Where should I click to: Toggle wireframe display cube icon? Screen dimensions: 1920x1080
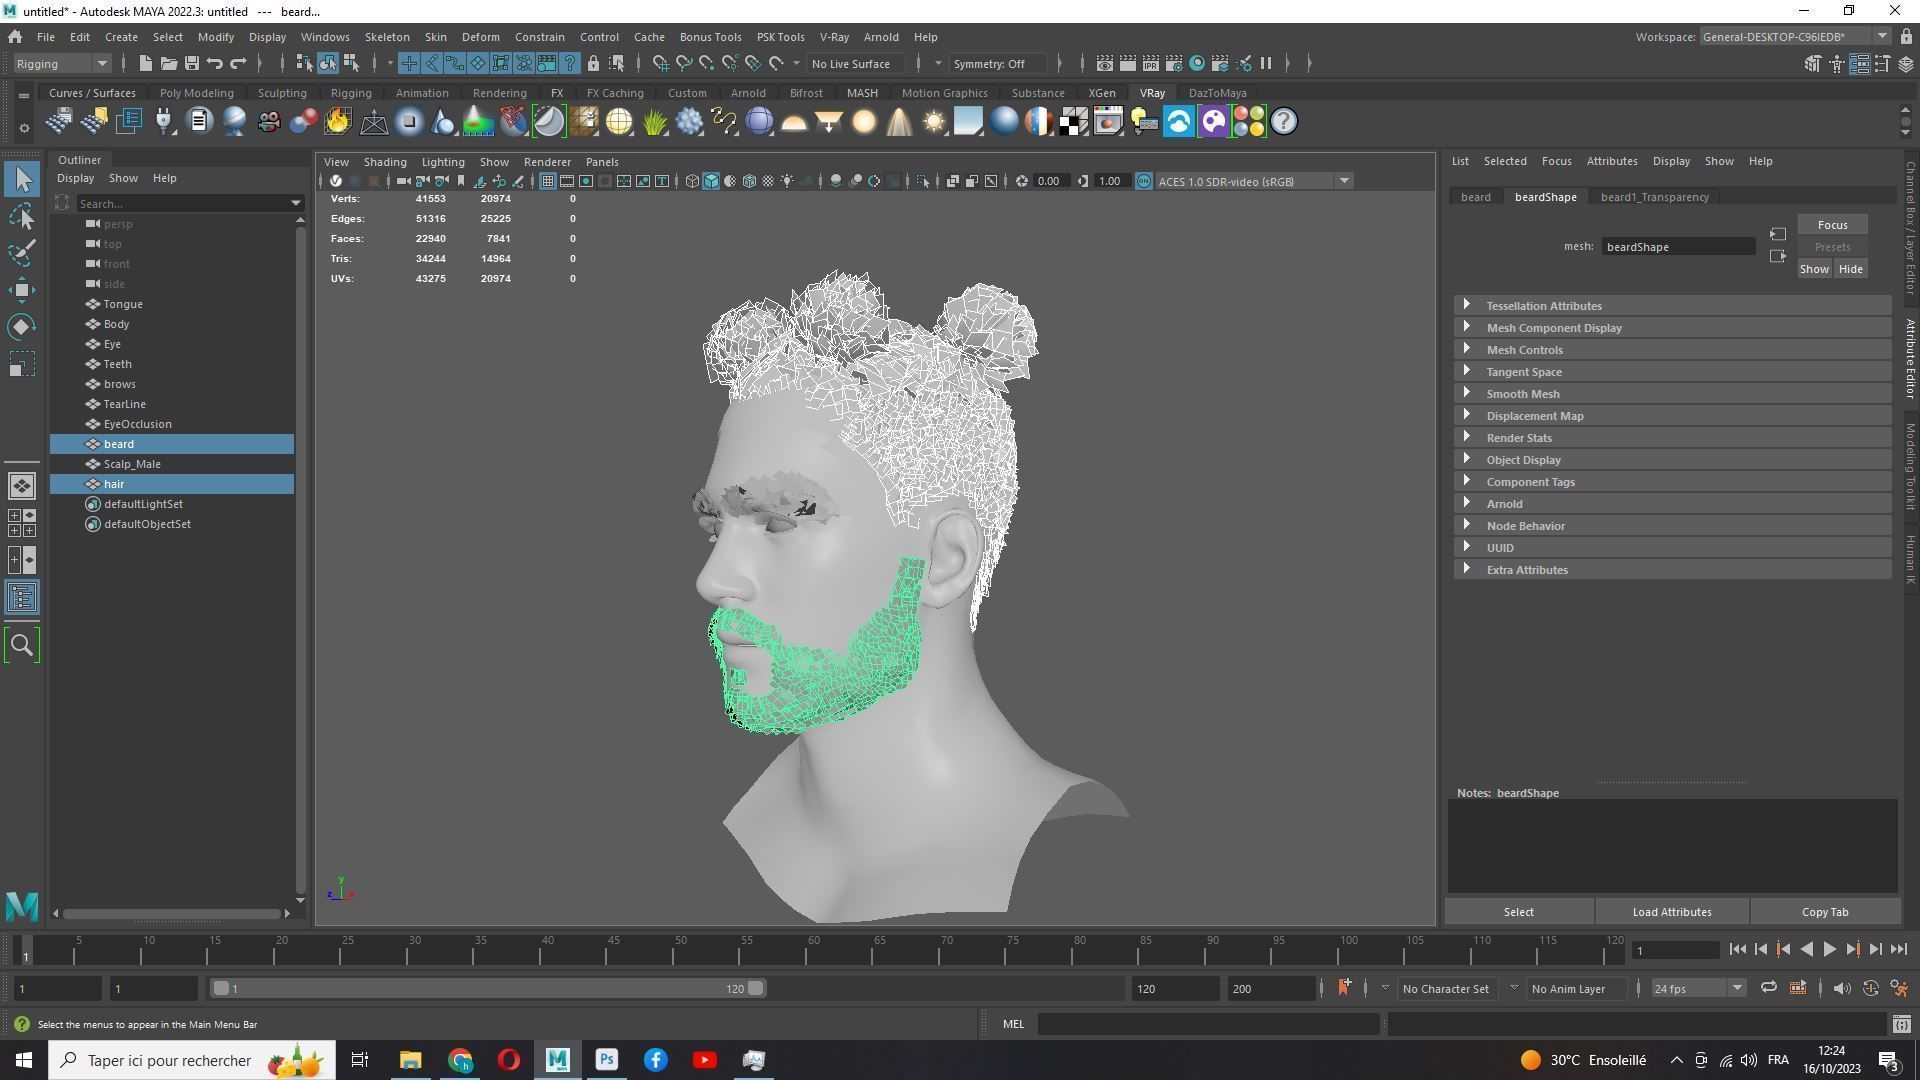coord(692,181)
